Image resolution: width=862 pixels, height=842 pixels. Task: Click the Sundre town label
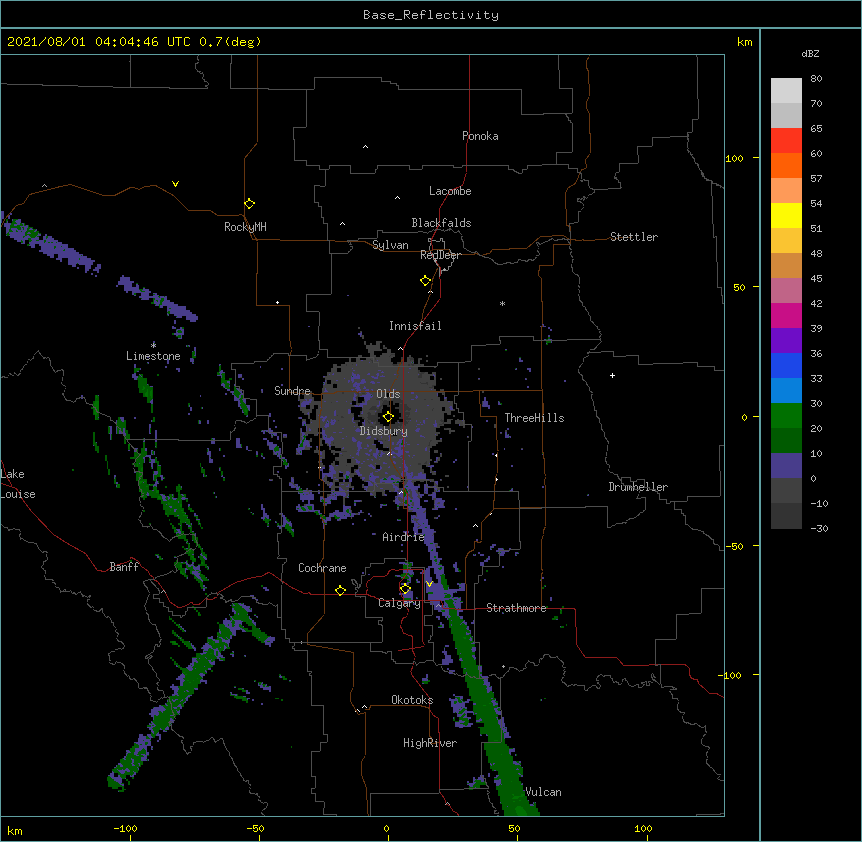point(292,391)
